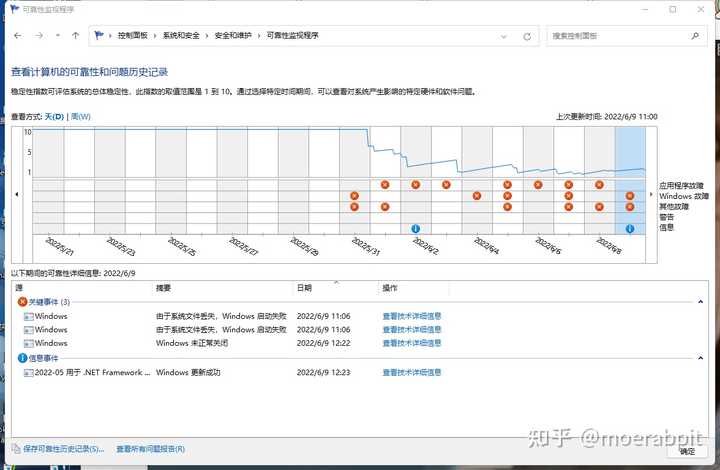Switch view to 天(D)

pyautogui.click(x=54, y=117)
